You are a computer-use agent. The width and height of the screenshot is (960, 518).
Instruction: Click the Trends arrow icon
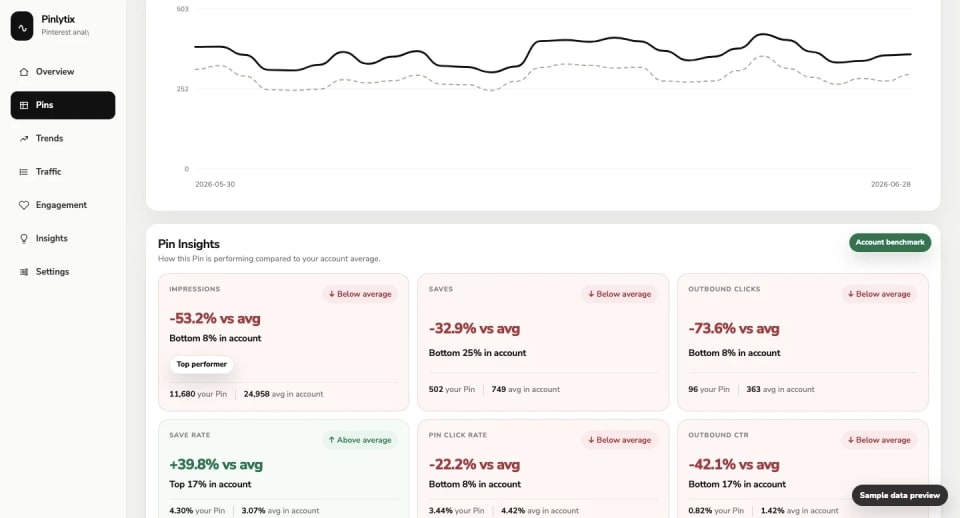pyautogui.click(x=24, y=138)
